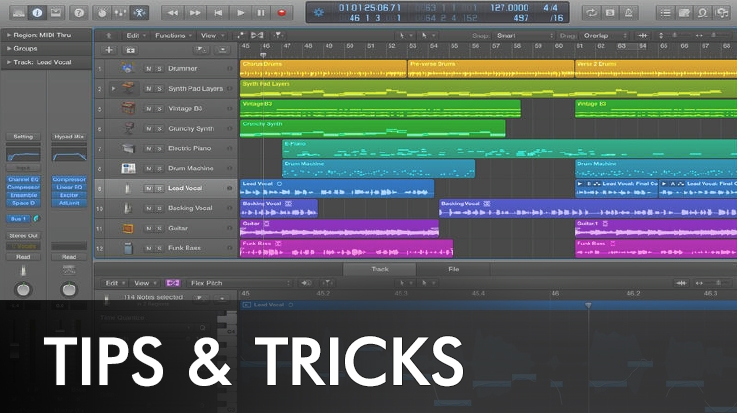The width and height of the screenshot is (737, 413).
Task: Mute the Drummer track
Action: (x=148, y=68)
